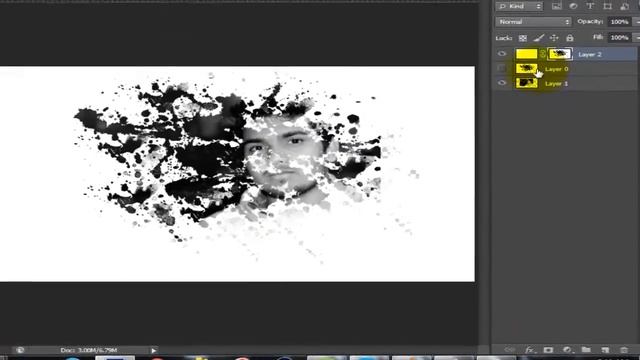640x360 pixels.
Task: Toggle lock image pixels brush icon
Action: pos(538,38)
